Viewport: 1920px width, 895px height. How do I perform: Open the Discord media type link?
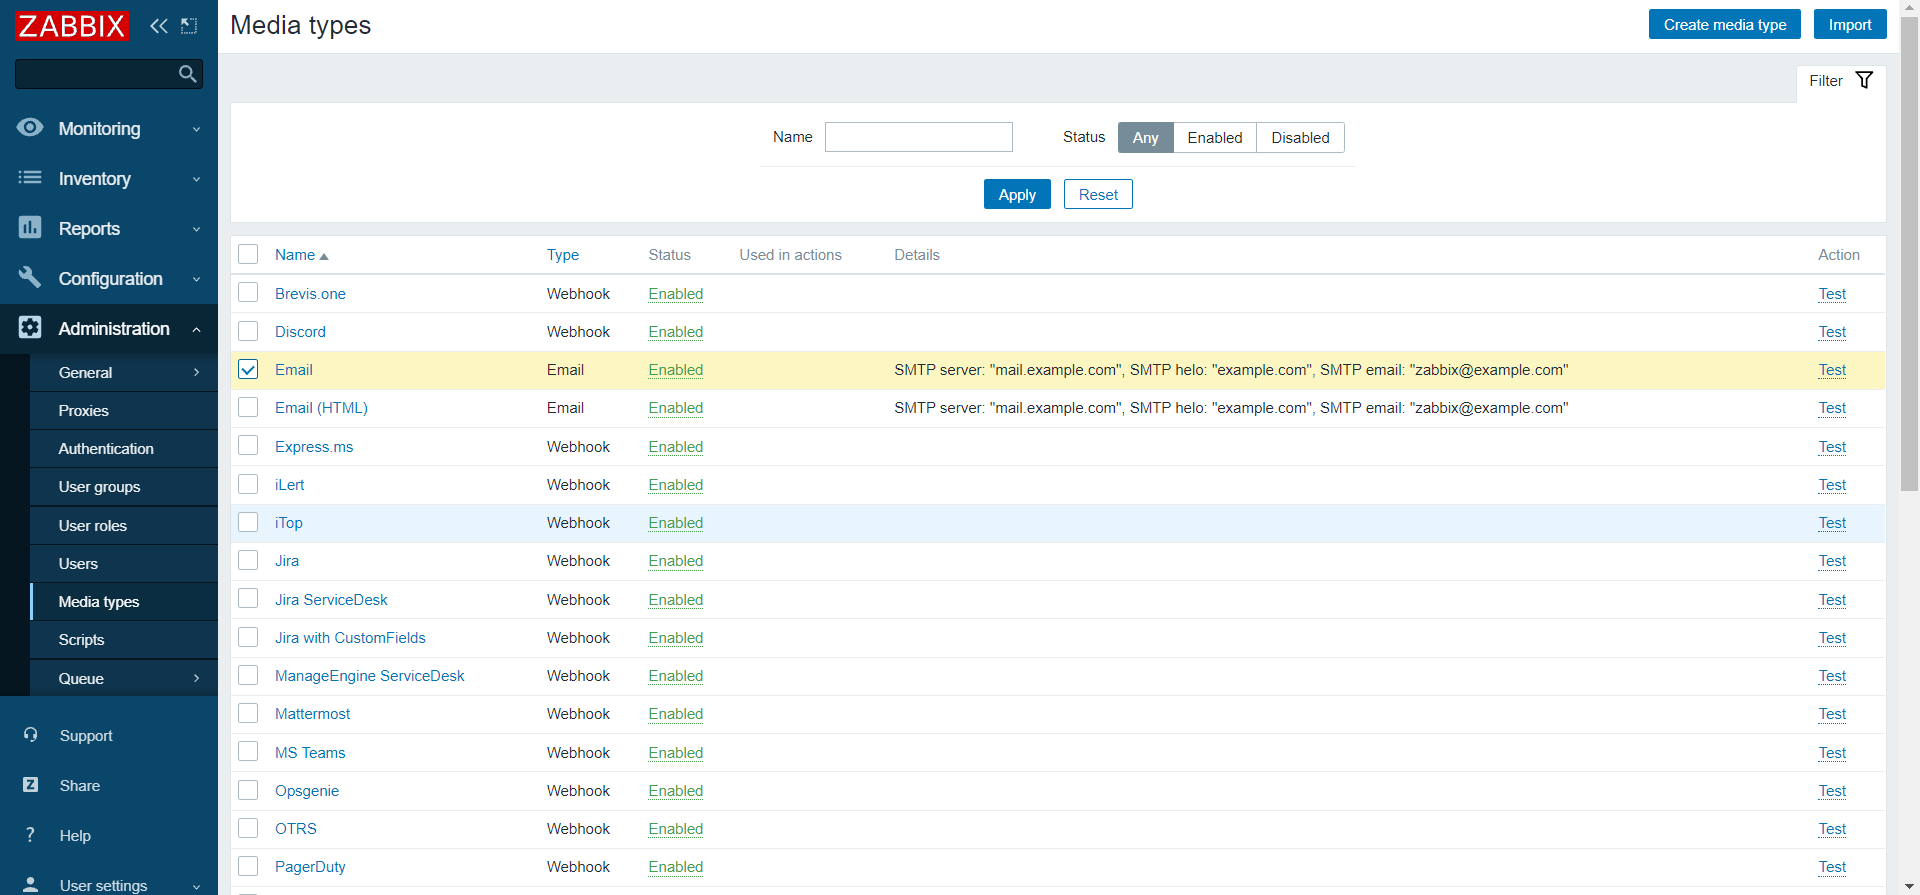point(300,332)
